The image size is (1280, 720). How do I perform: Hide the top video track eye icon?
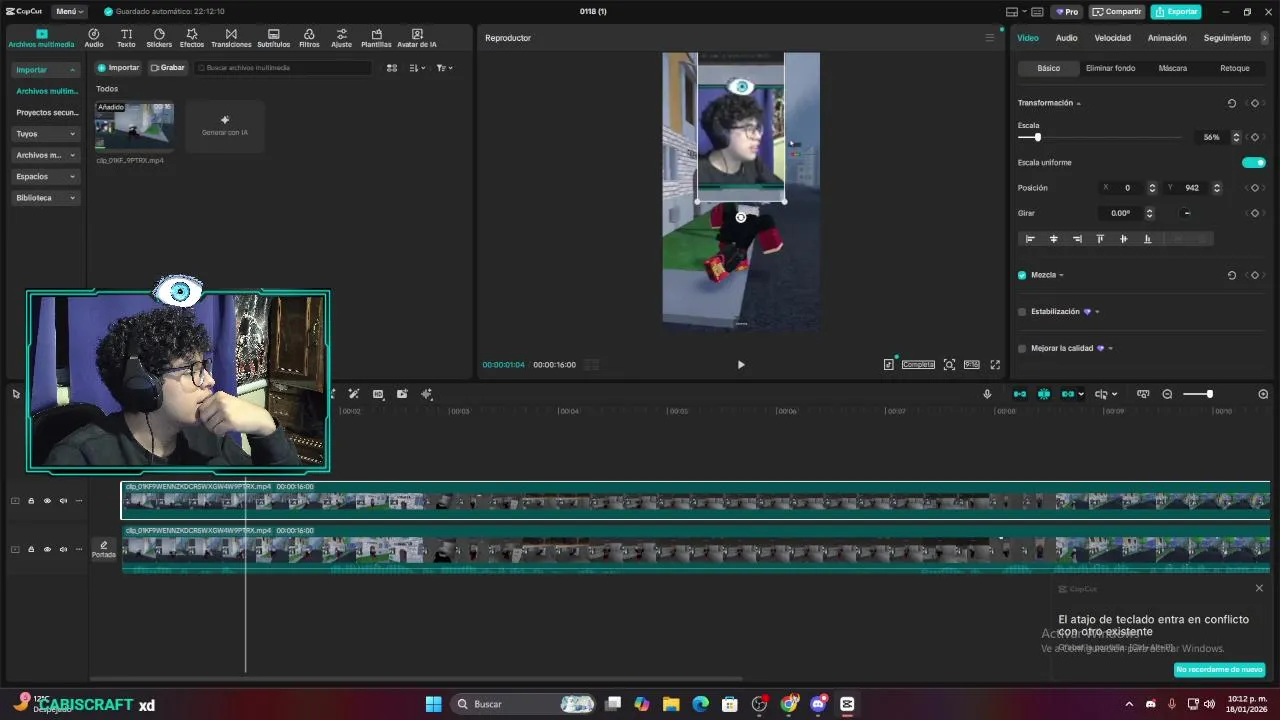[47, 501]
